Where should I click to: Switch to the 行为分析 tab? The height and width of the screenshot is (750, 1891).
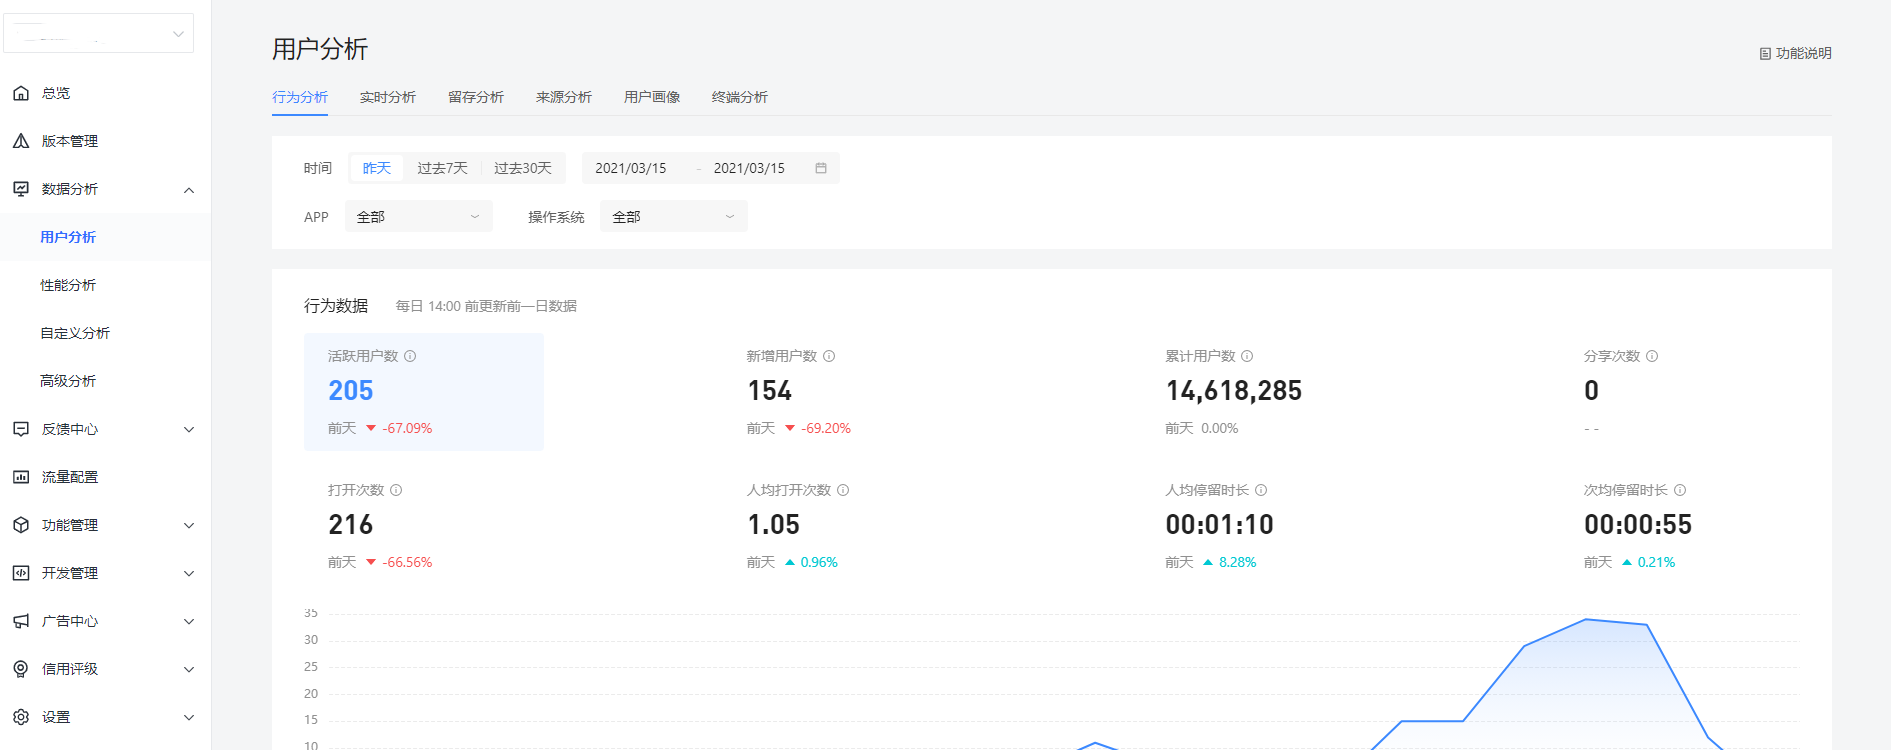click(x=300, y=97)
